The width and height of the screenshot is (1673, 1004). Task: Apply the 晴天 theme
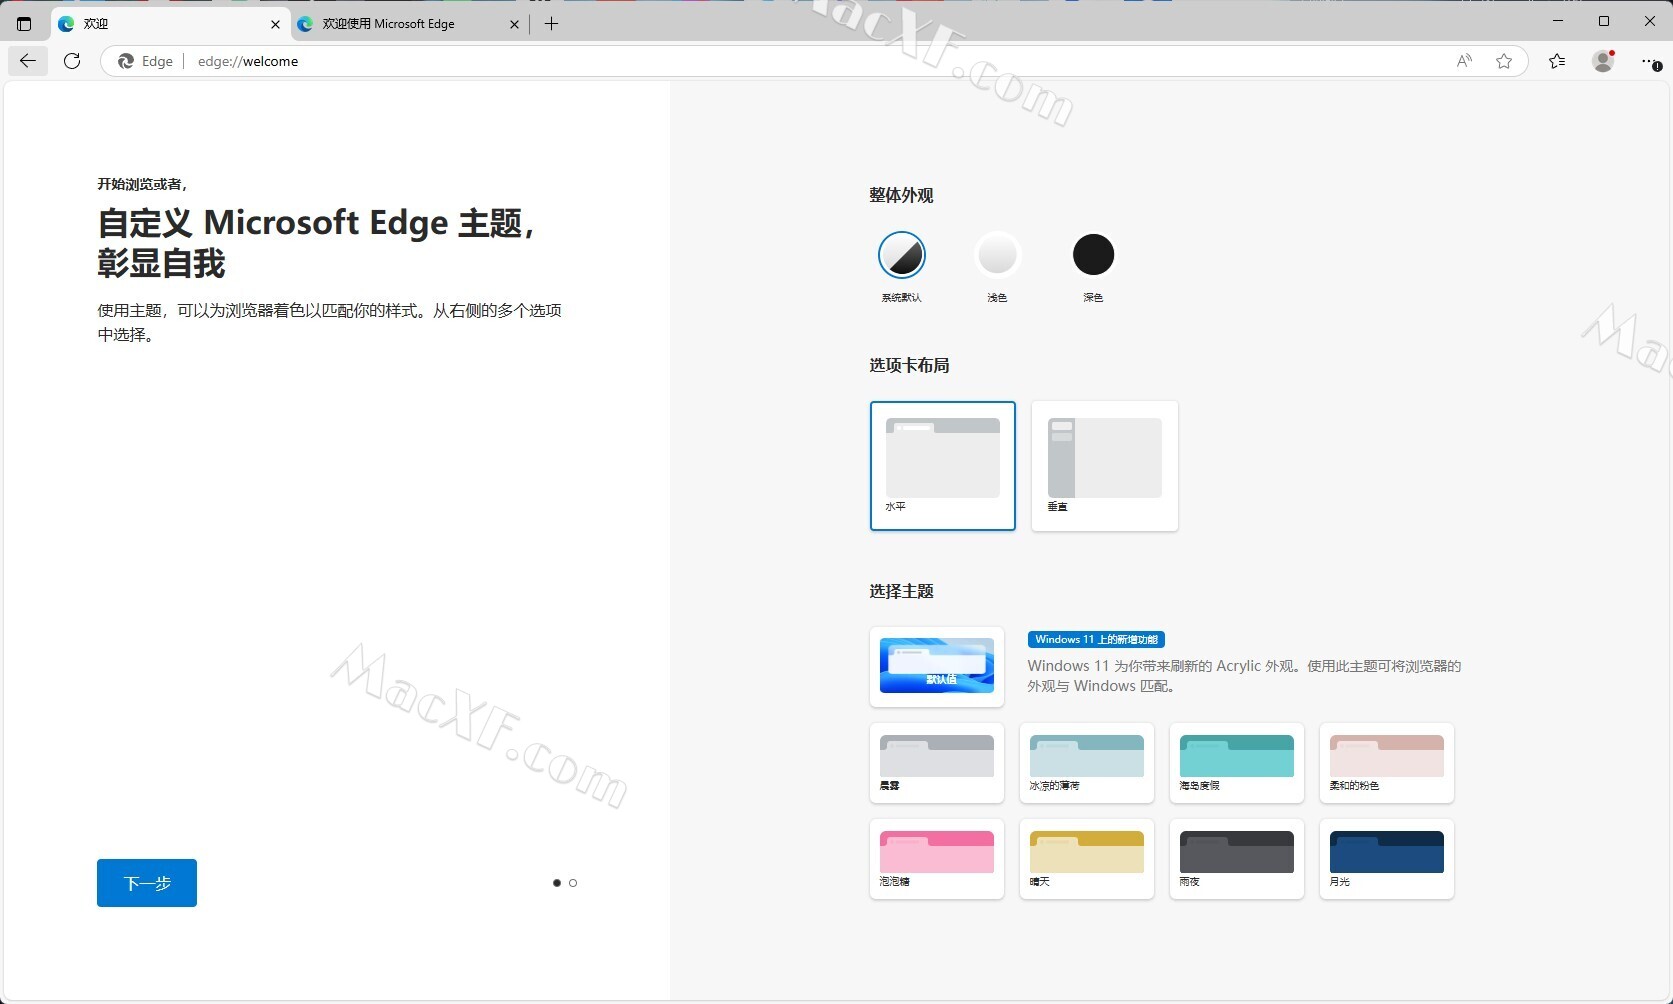click(x=1087, y=859)
